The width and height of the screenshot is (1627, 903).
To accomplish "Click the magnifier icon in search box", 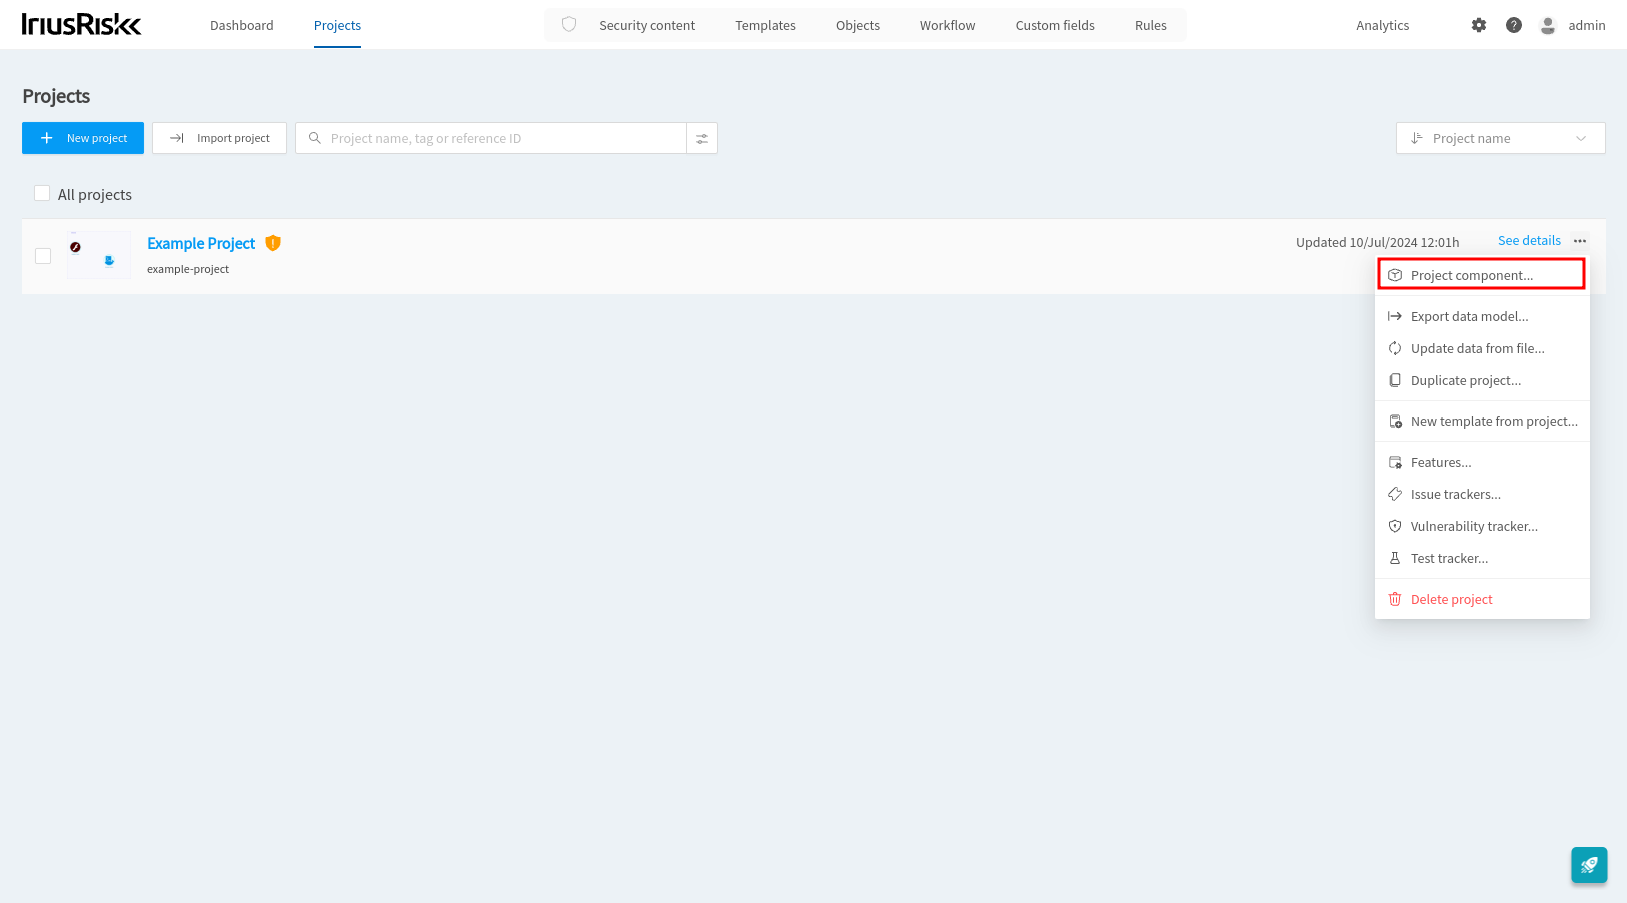I will 314,138.
